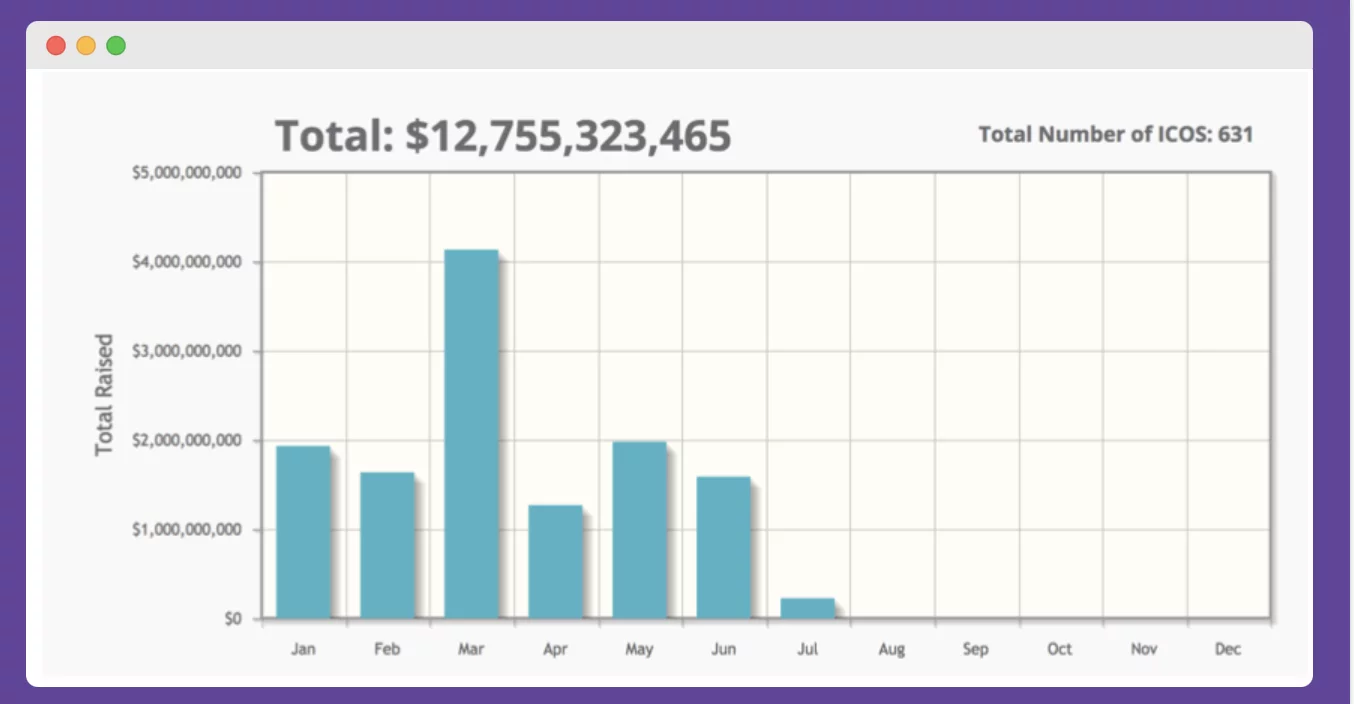This screenshot has width=1354, height=704.
Task: Click the red close button in the title bar
Action: [x=56, y=45]
